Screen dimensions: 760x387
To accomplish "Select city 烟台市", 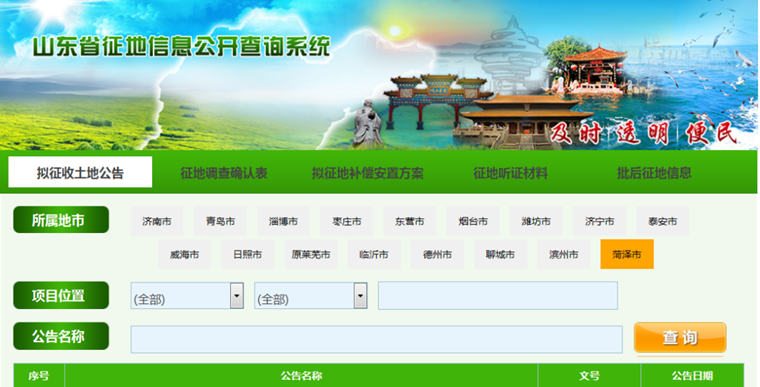I will (473, 221).
